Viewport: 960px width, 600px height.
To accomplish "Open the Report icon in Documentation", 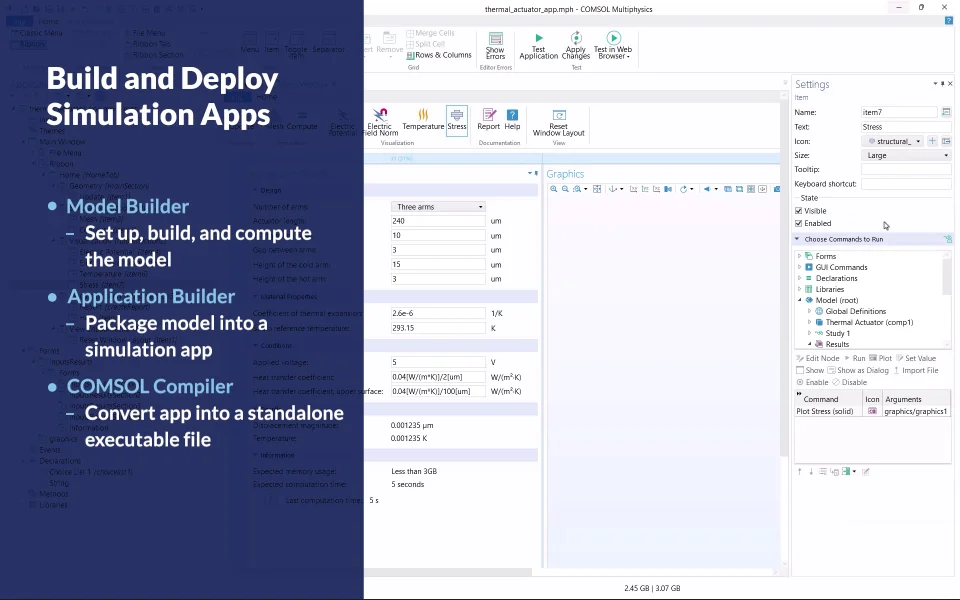I will (489, 114).
